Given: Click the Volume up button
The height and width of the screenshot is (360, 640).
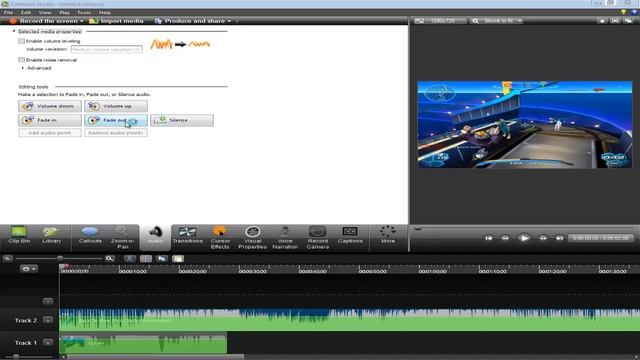Looking at the screenshot, I should coord(116,106).
